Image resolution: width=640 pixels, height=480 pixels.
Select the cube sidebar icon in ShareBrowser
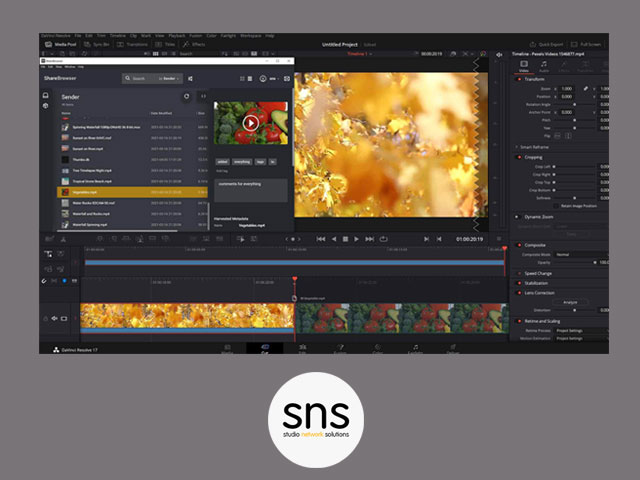[x=46, y=106]
